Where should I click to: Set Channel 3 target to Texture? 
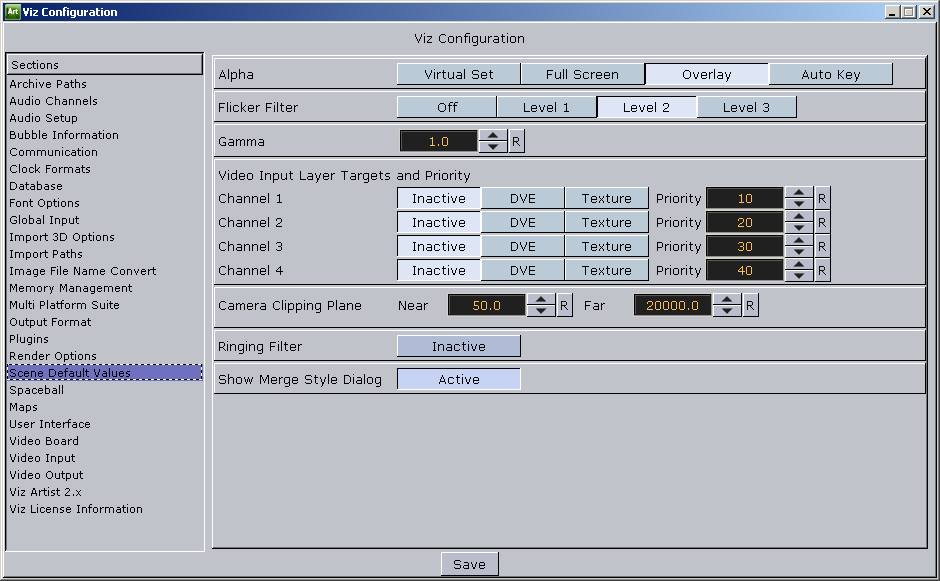(606, 246)
